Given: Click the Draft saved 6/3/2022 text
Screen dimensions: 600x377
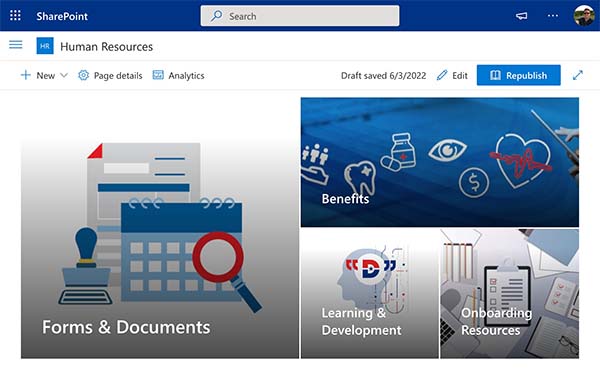Looking at the screenshot, I should pos(383,76).
